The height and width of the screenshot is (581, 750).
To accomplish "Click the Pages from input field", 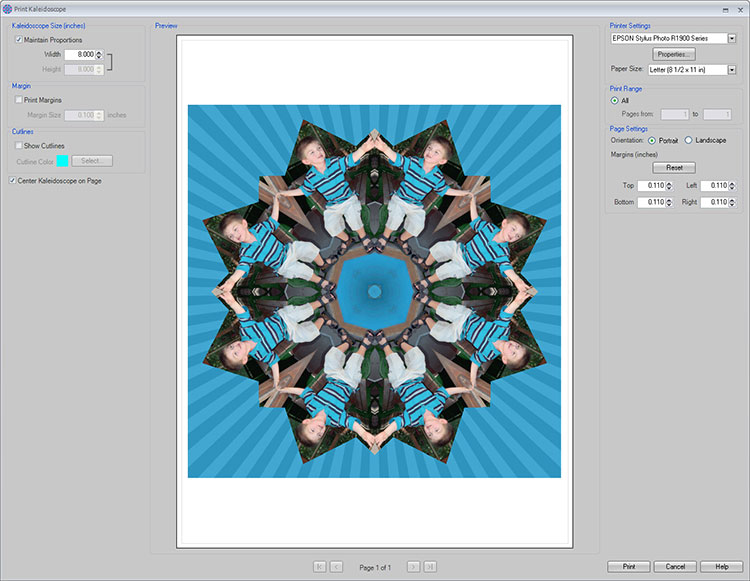I will click(x=674, y=114).
